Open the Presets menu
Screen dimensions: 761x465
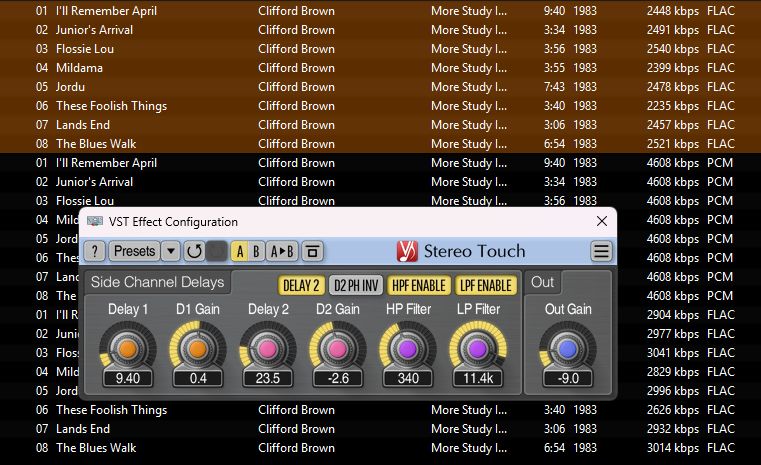[133, 251]
